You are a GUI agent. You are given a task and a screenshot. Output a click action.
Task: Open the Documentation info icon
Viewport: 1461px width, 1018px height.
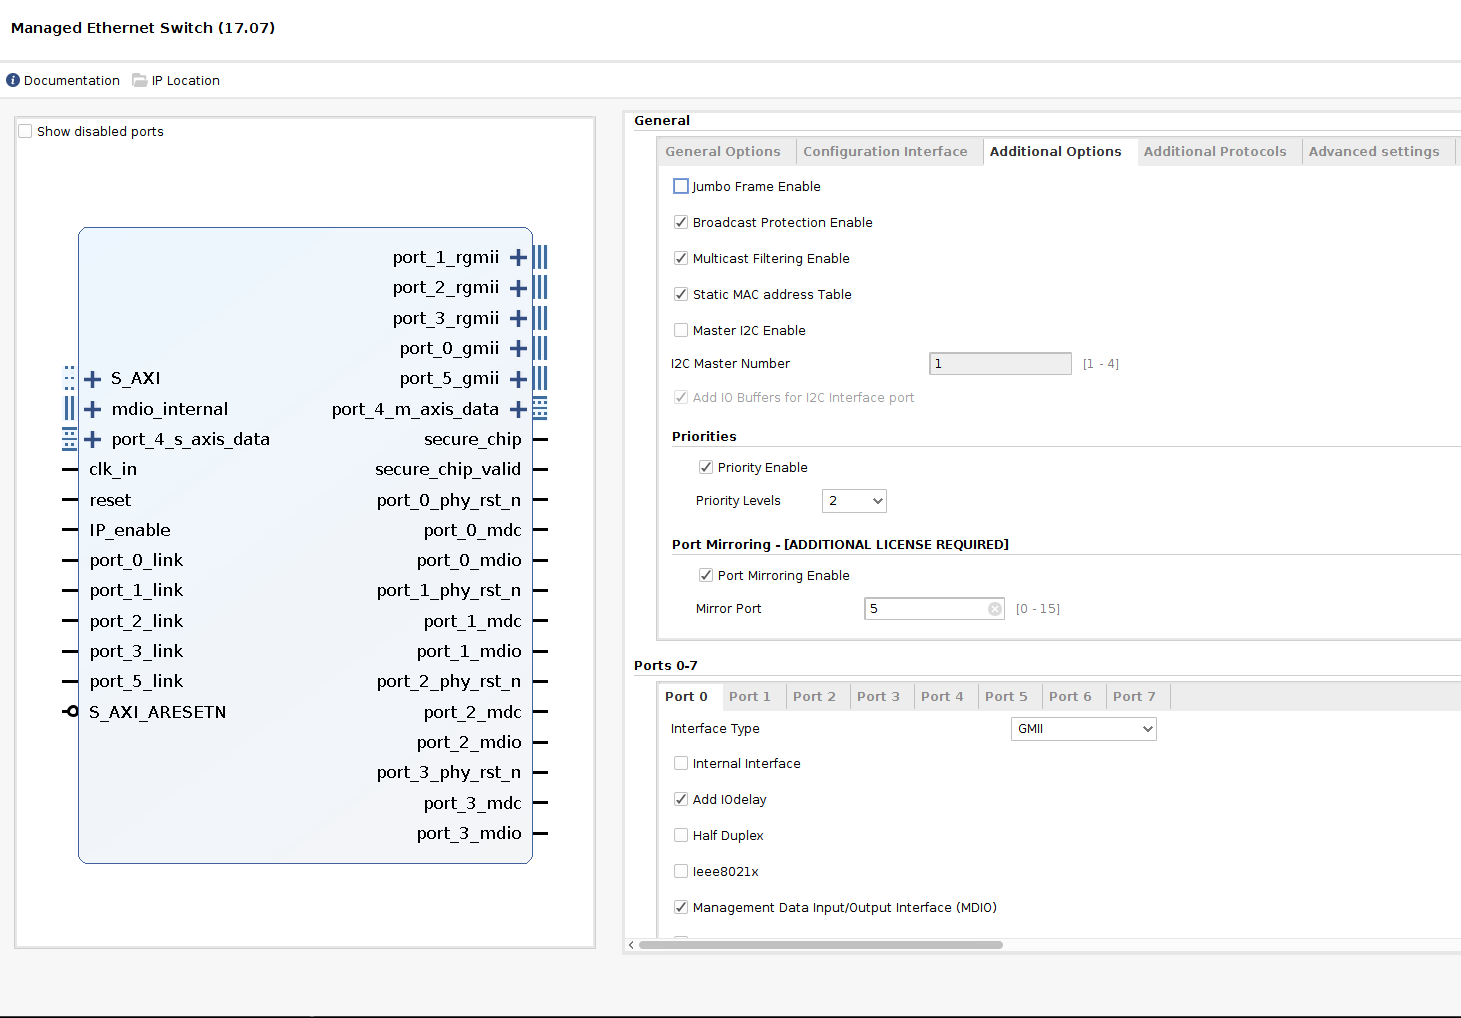coord(13,80)
